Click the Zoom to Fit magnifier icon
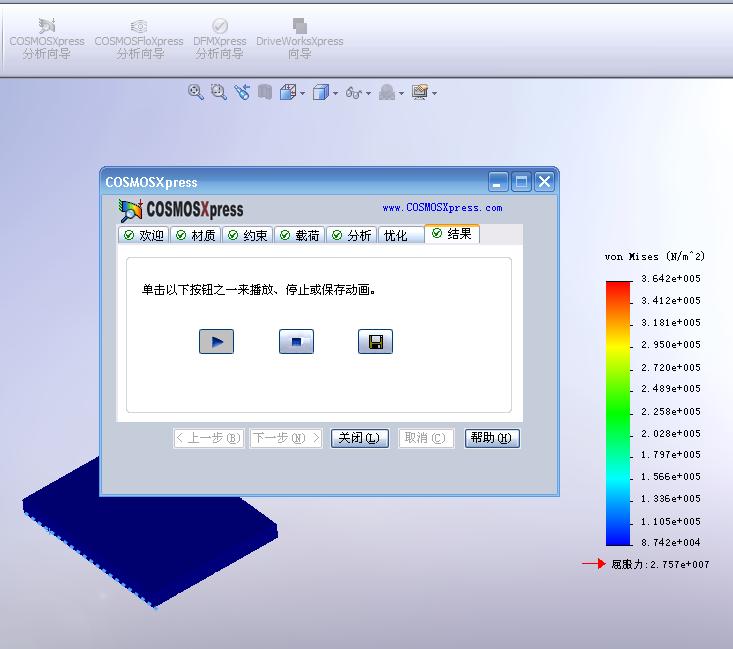 point(195,92)
